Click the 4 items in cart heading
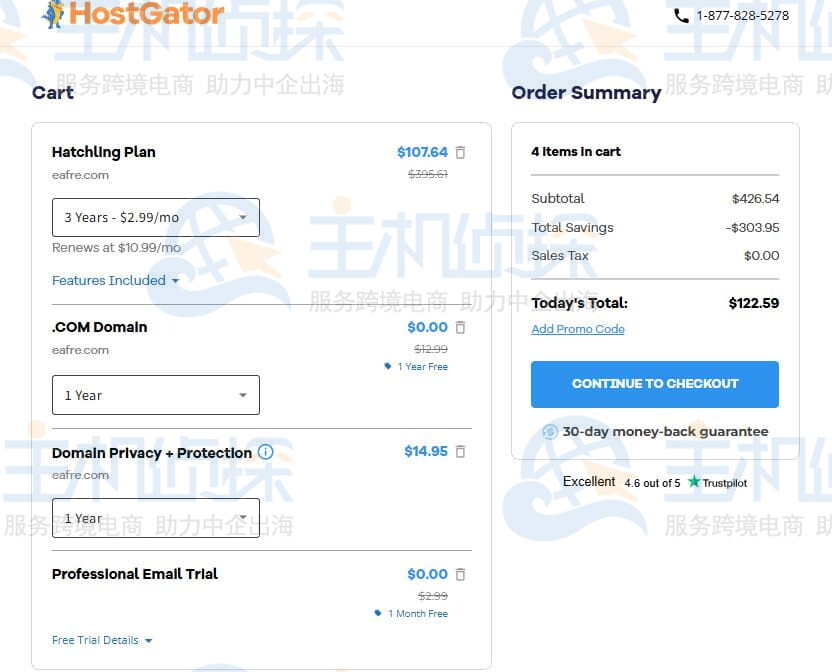The height and width of the screenshot is (672, 832). tap(576, 152)
